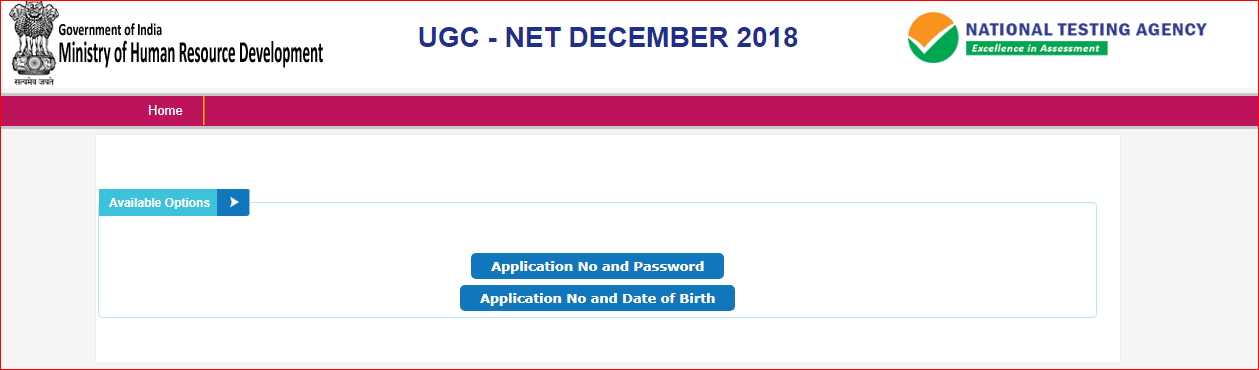1259x370 pixels.
Task: Click the NTA orange-green checkmark logo
Action: pos(932,37)
